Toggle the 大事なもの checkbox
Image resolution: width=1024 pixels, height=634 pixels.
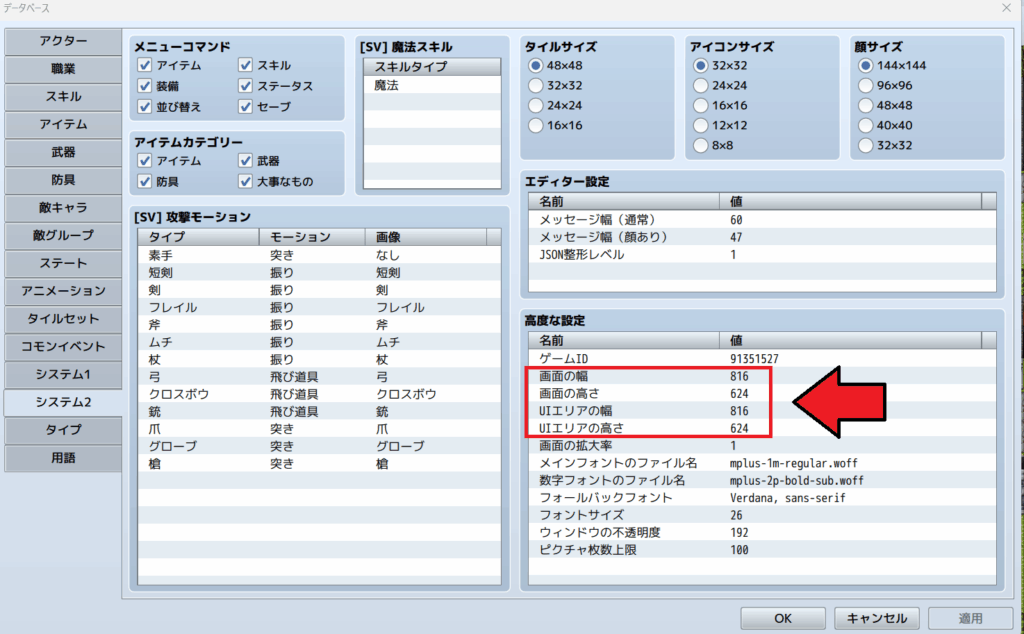pos(246,182)
